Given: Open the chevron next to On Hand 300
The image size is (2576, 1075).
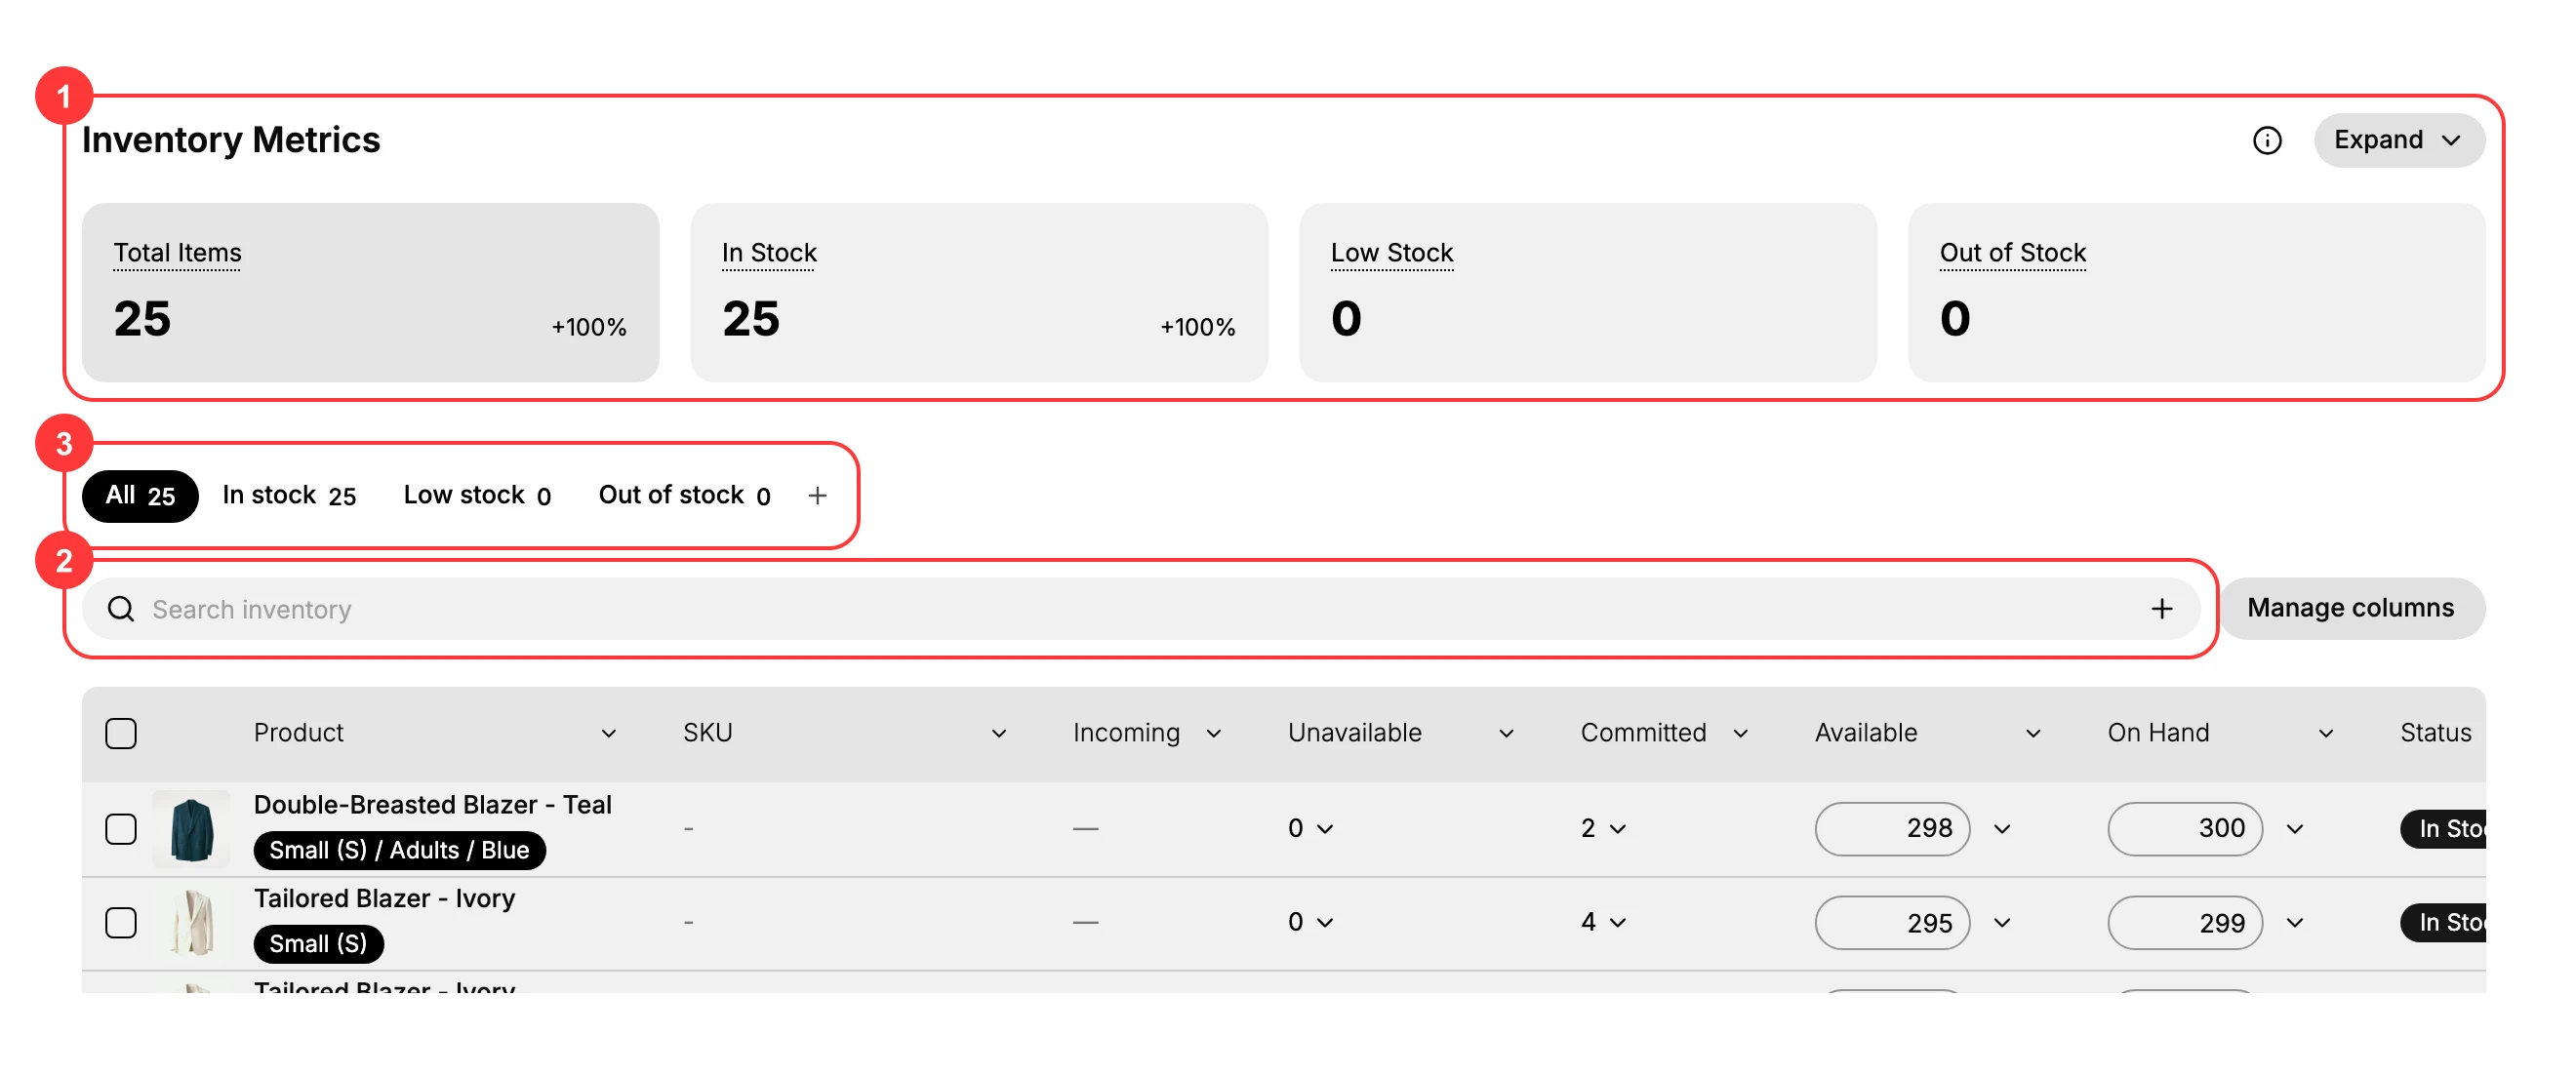Looking at the screenshot, I should 2294,828.
